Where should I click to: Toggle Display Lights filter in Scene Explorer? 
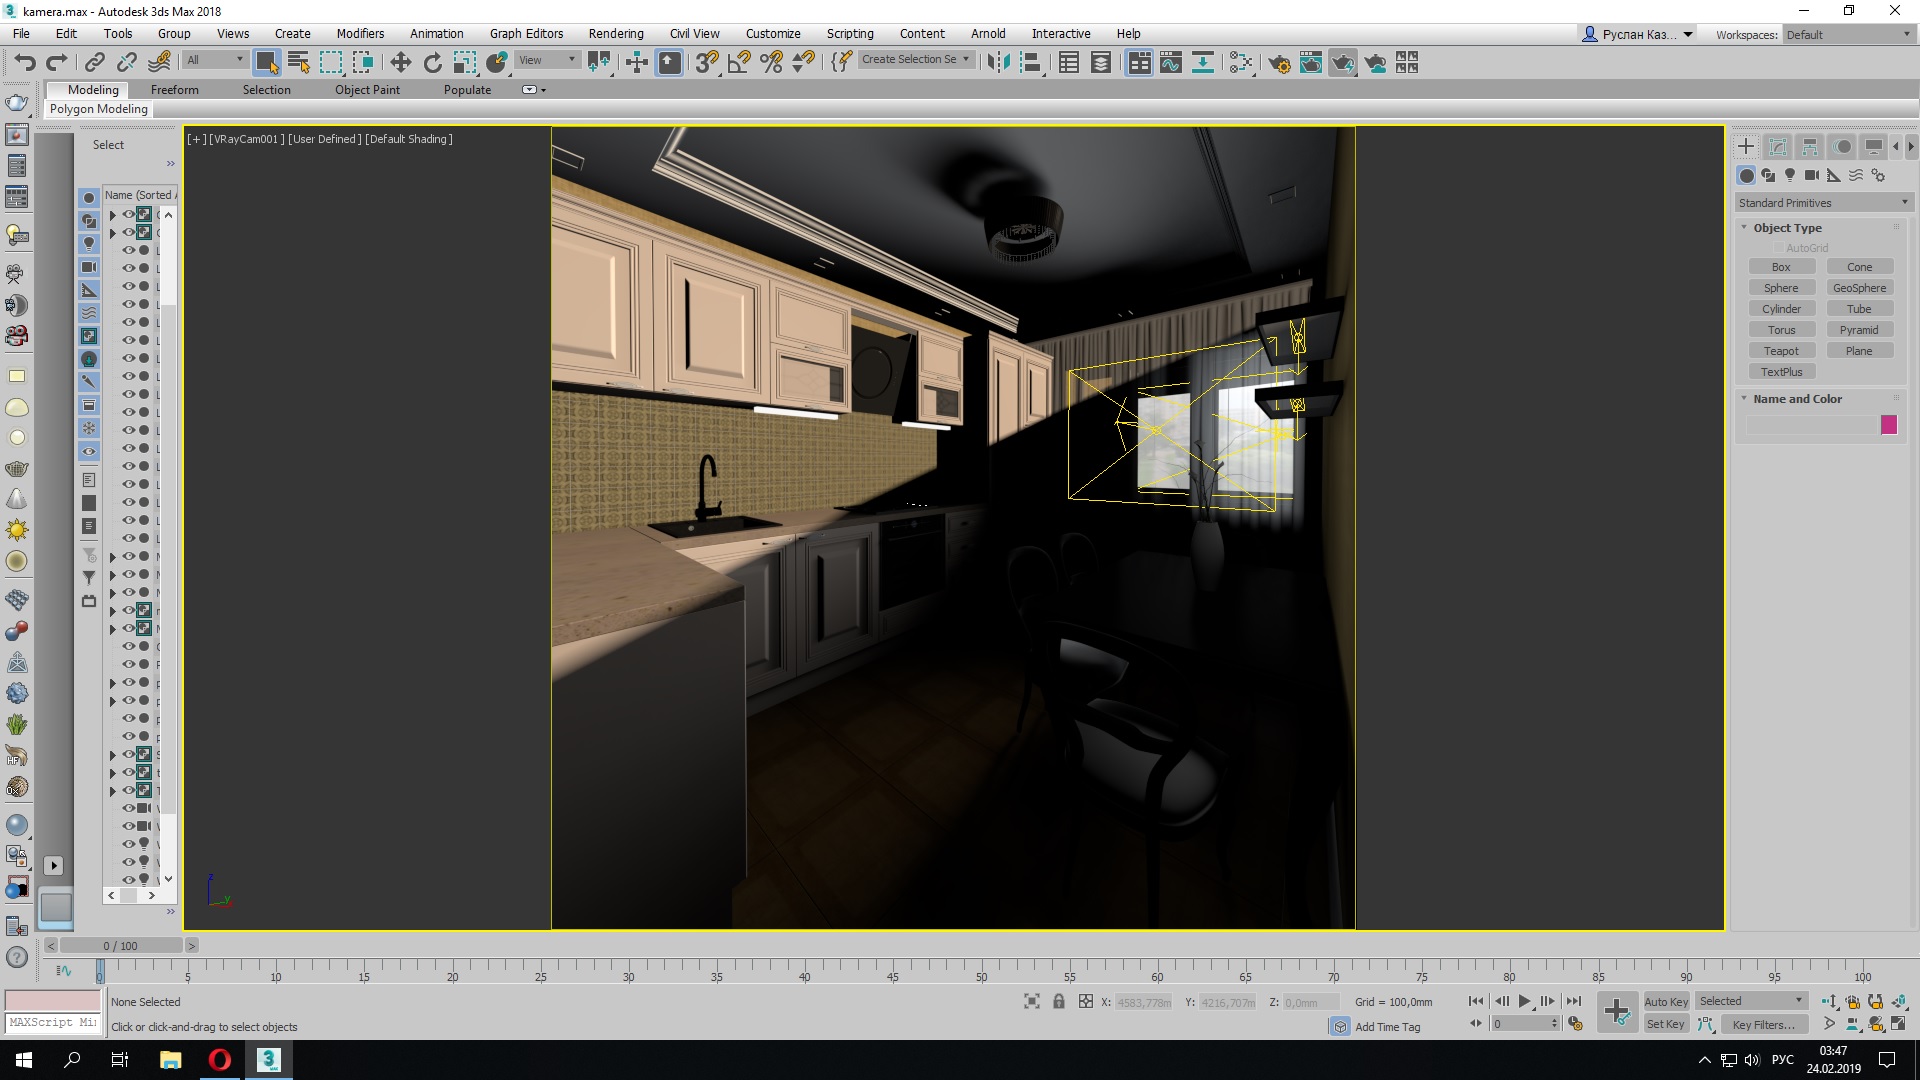pyautogui.click(x=89, y=243)
